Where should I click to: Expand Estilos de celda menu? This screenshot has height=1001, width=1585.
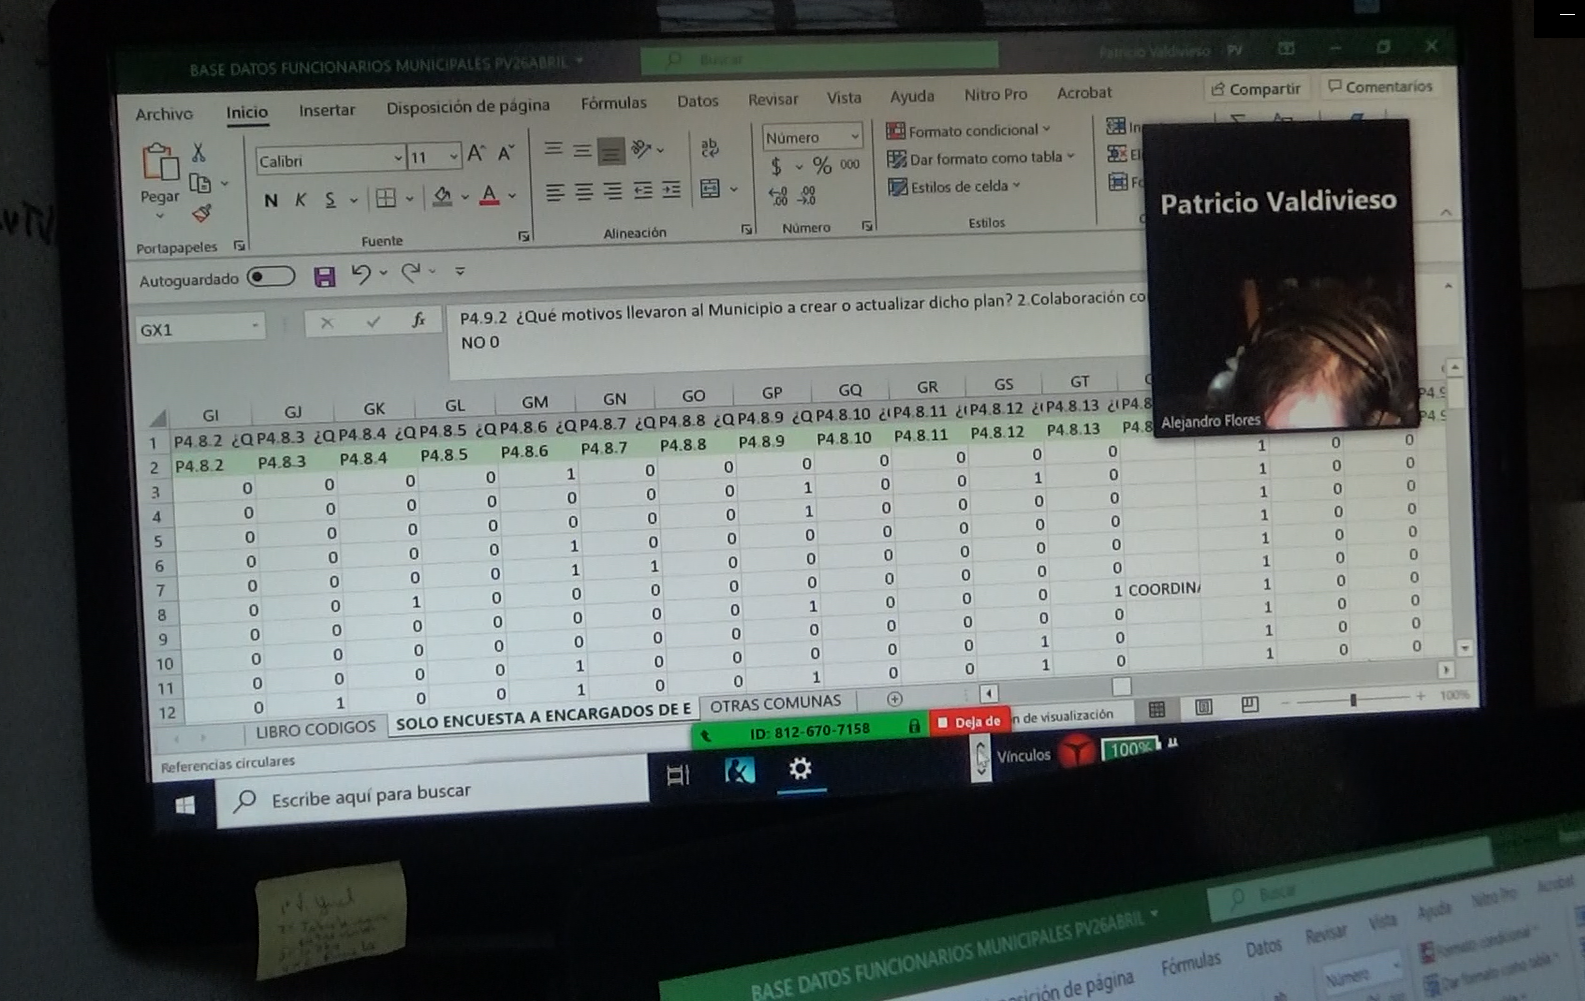pos(954,186)
